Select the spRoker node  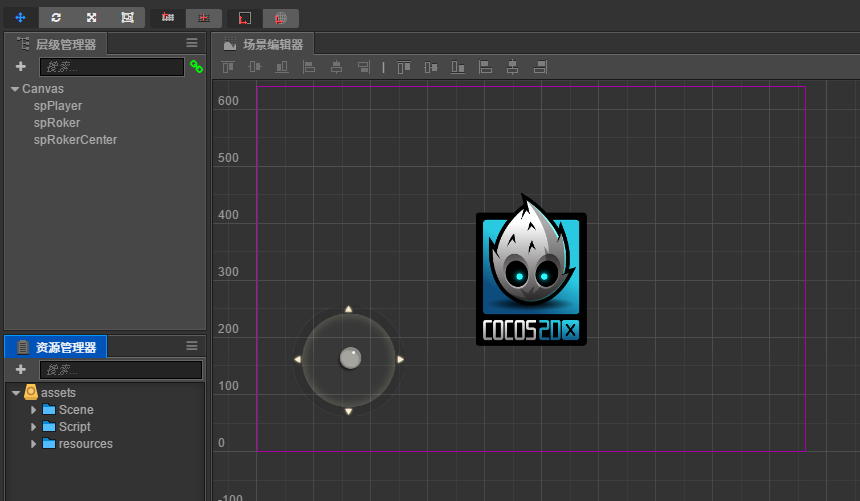(56, 123)
